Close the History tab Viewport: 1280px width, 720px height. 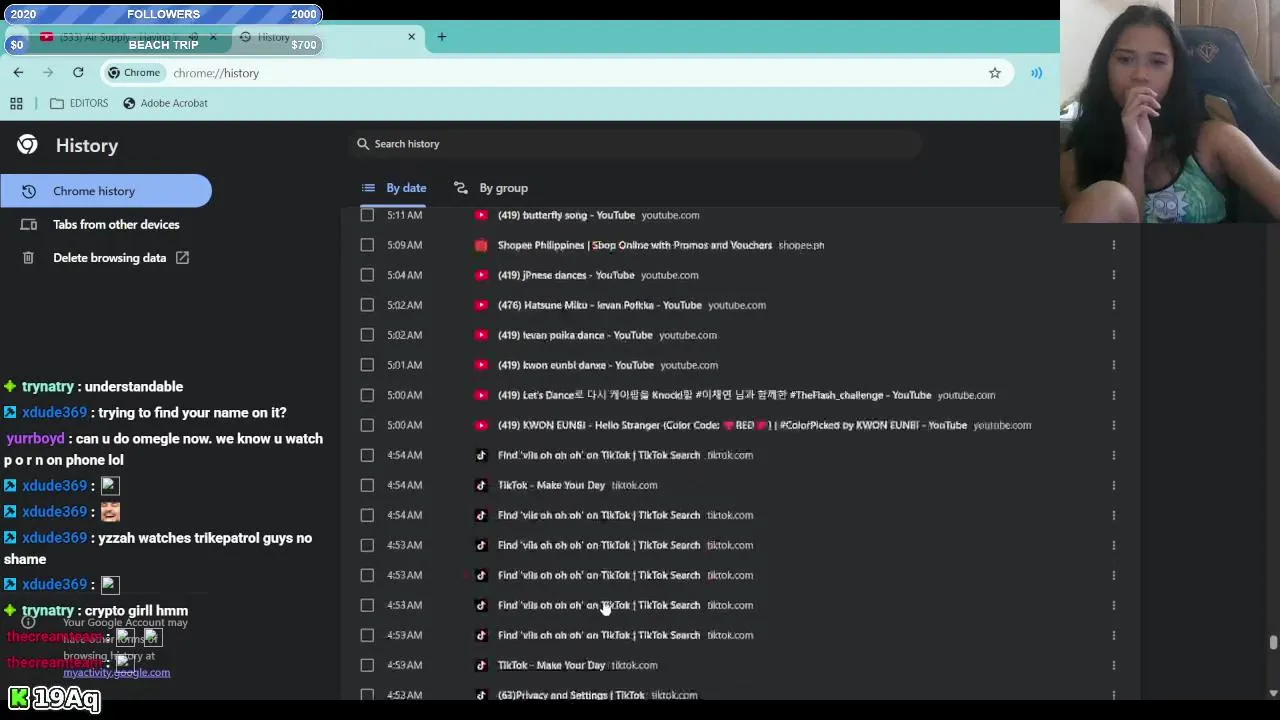(x=411, y=37)
